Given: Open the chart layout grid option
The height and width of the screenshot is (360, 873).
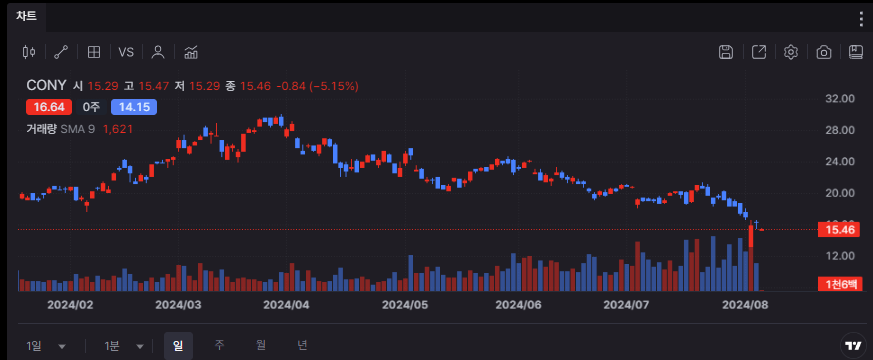Looking at the screenshot, I should pyautogui.click(x=94, y=52).
